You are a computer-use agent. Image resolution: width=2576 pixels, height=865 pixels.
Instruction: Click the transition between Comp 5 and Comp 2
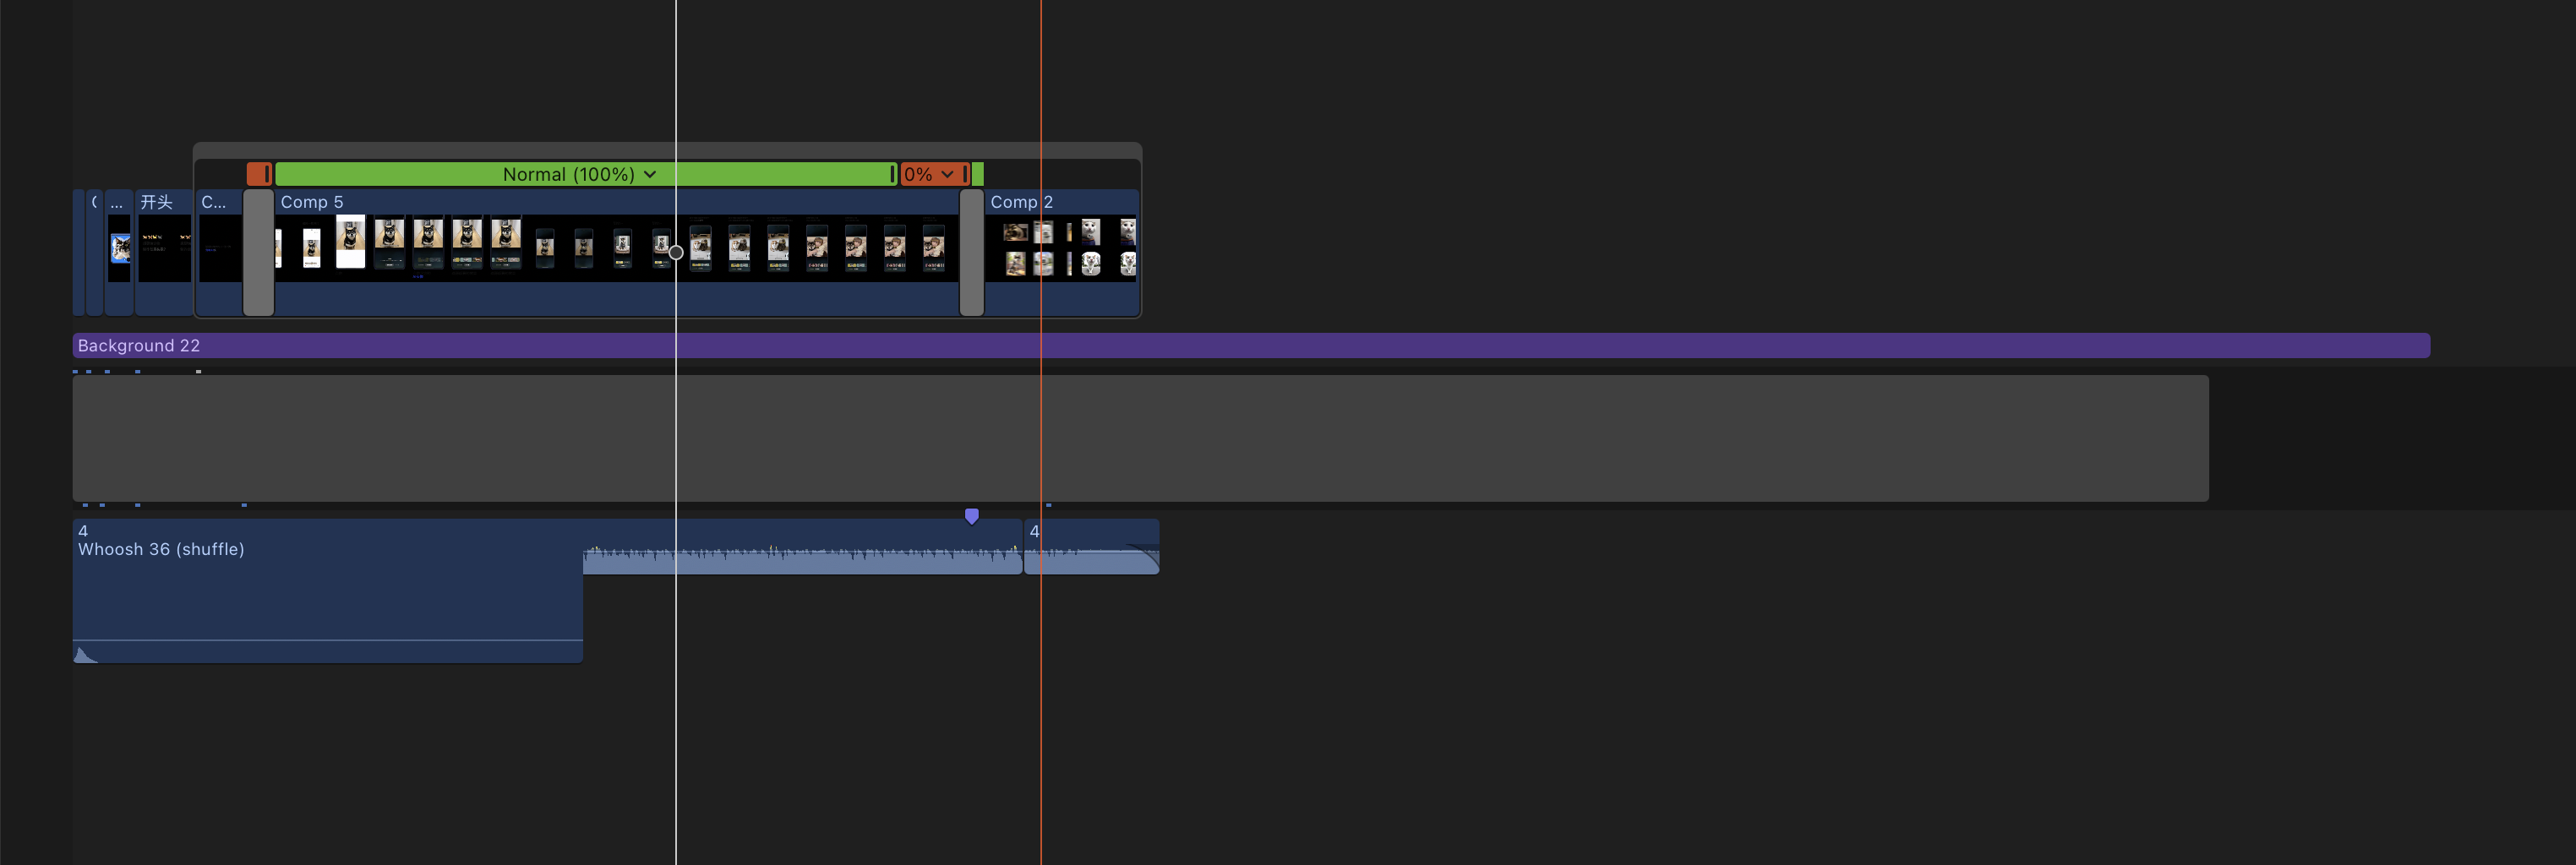972,252
